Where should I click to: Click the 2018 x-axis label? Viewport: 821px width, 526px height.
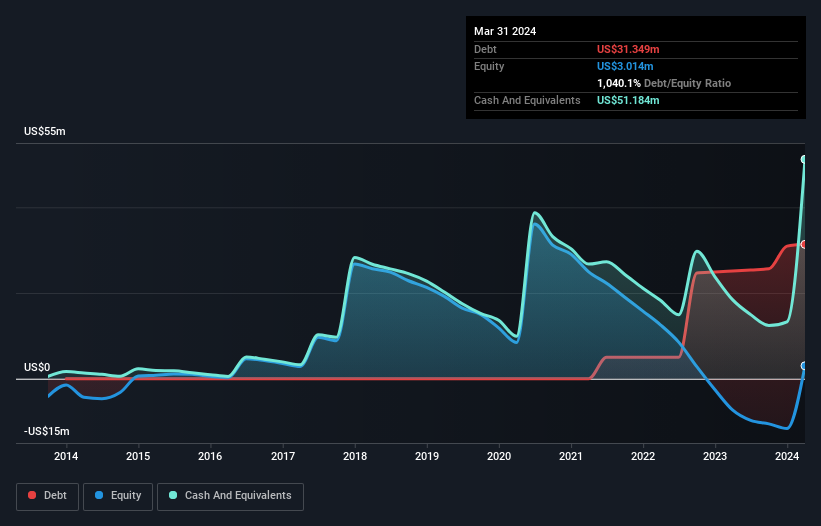click(355, 456)
